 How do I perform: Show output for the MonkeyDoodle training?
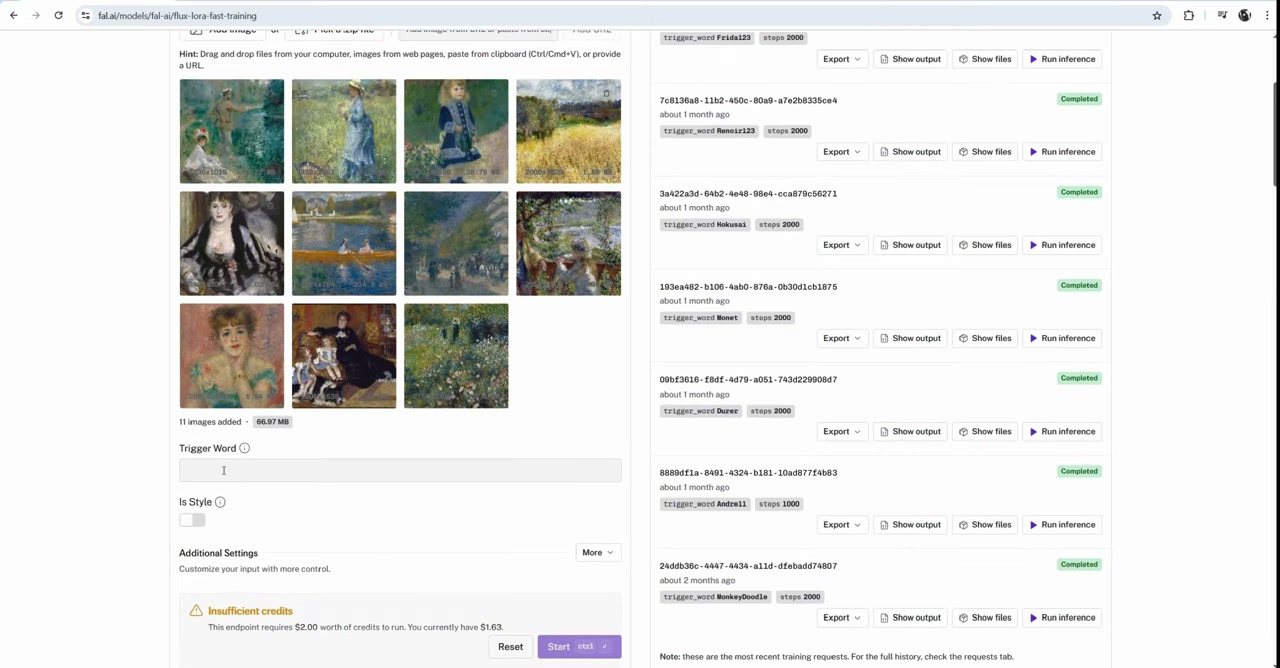(x=910, y=617)
